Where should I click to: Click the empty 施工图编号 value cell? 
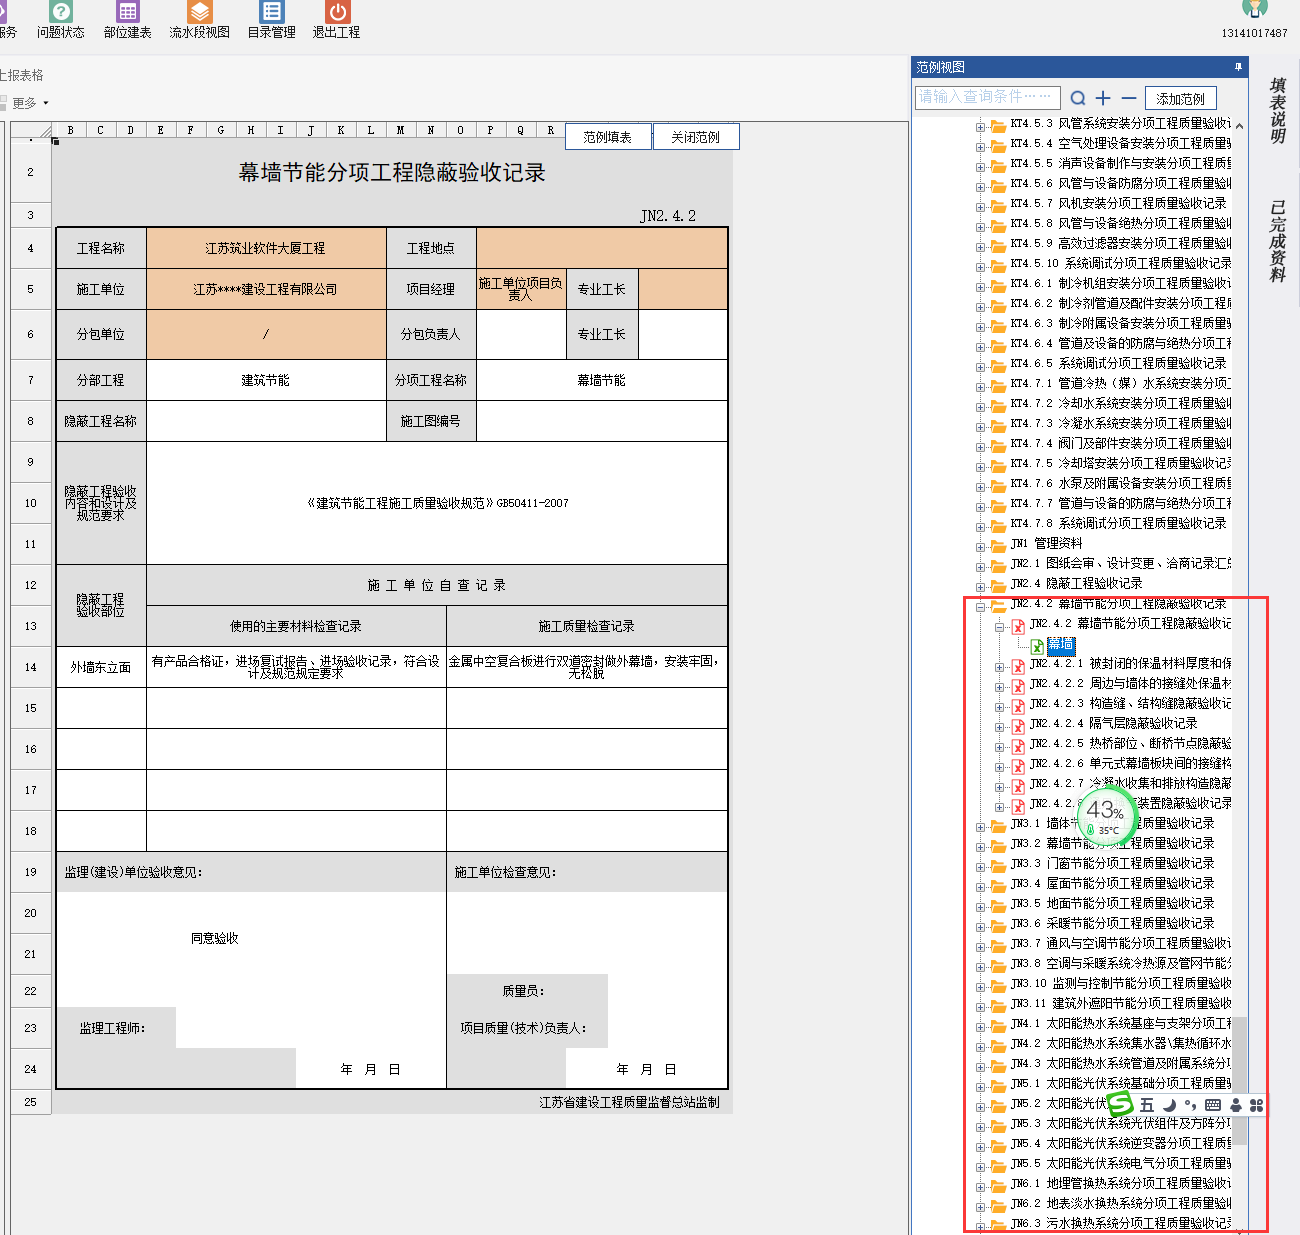pos(602,421)
